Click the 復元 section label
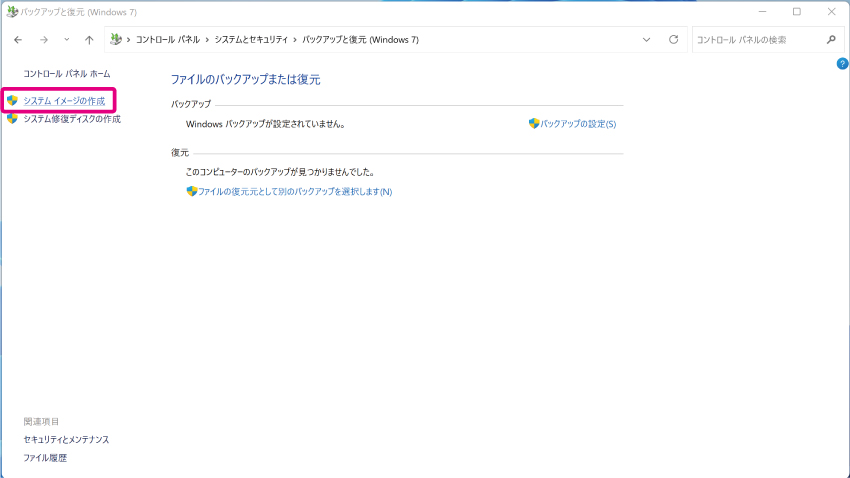The width and height of the screenshot is (850, 478). click(180, 153)
